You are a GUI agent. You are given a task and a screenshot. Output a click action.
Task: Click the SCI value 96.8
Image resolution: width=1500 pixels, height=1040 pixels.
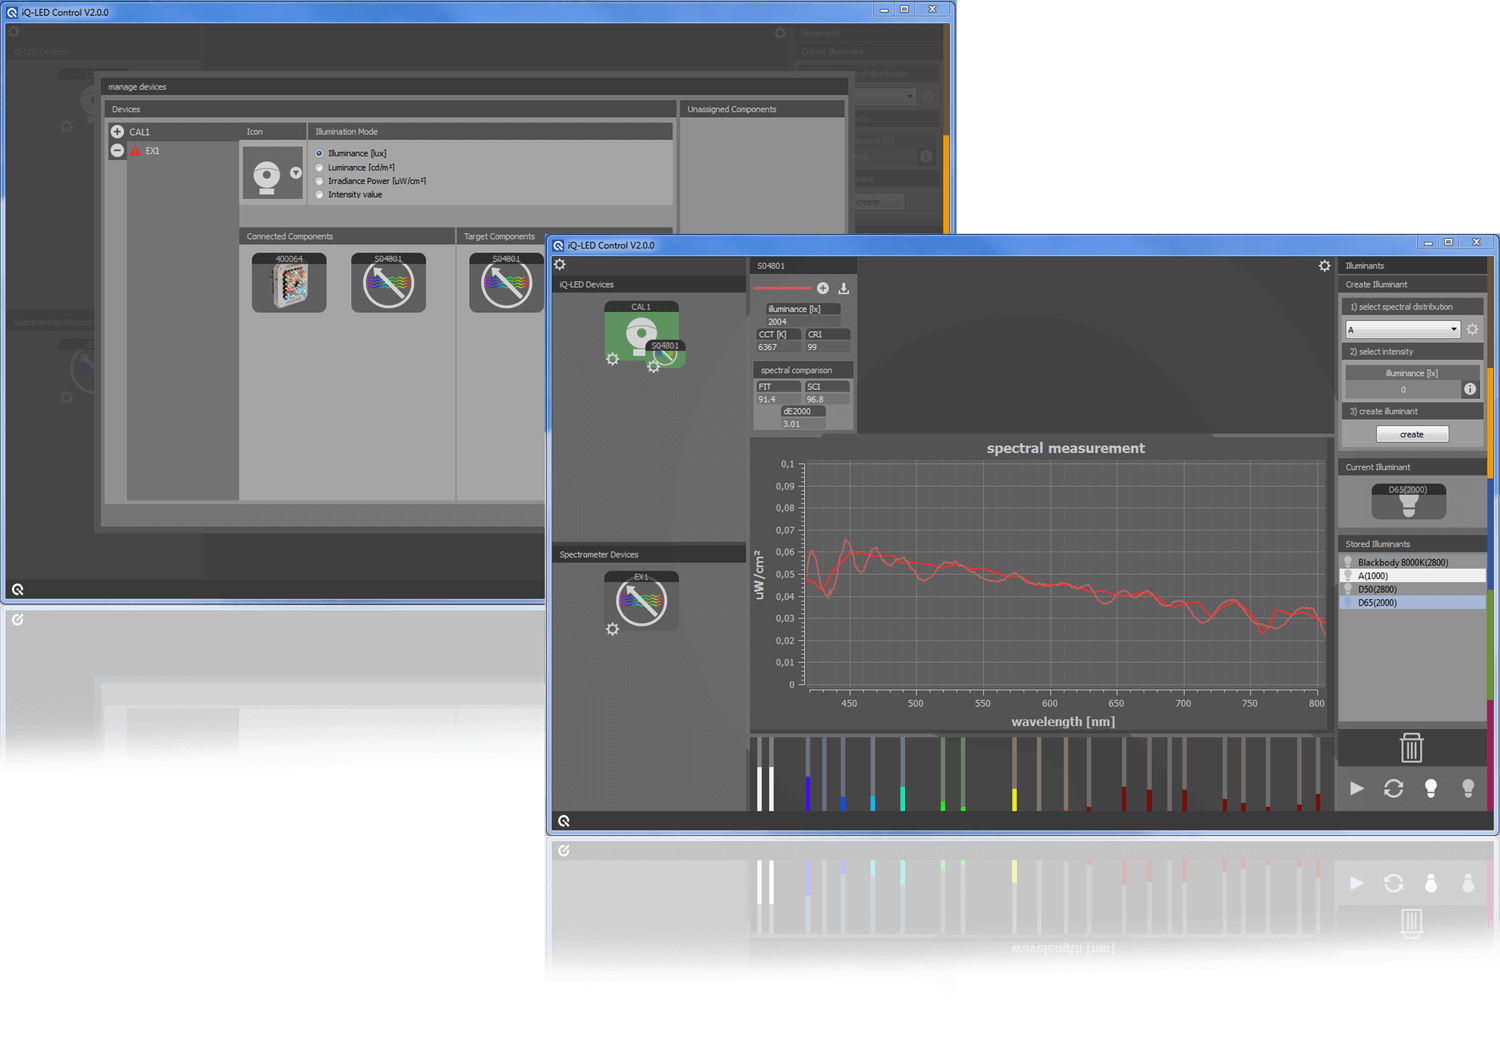point(827,399)
